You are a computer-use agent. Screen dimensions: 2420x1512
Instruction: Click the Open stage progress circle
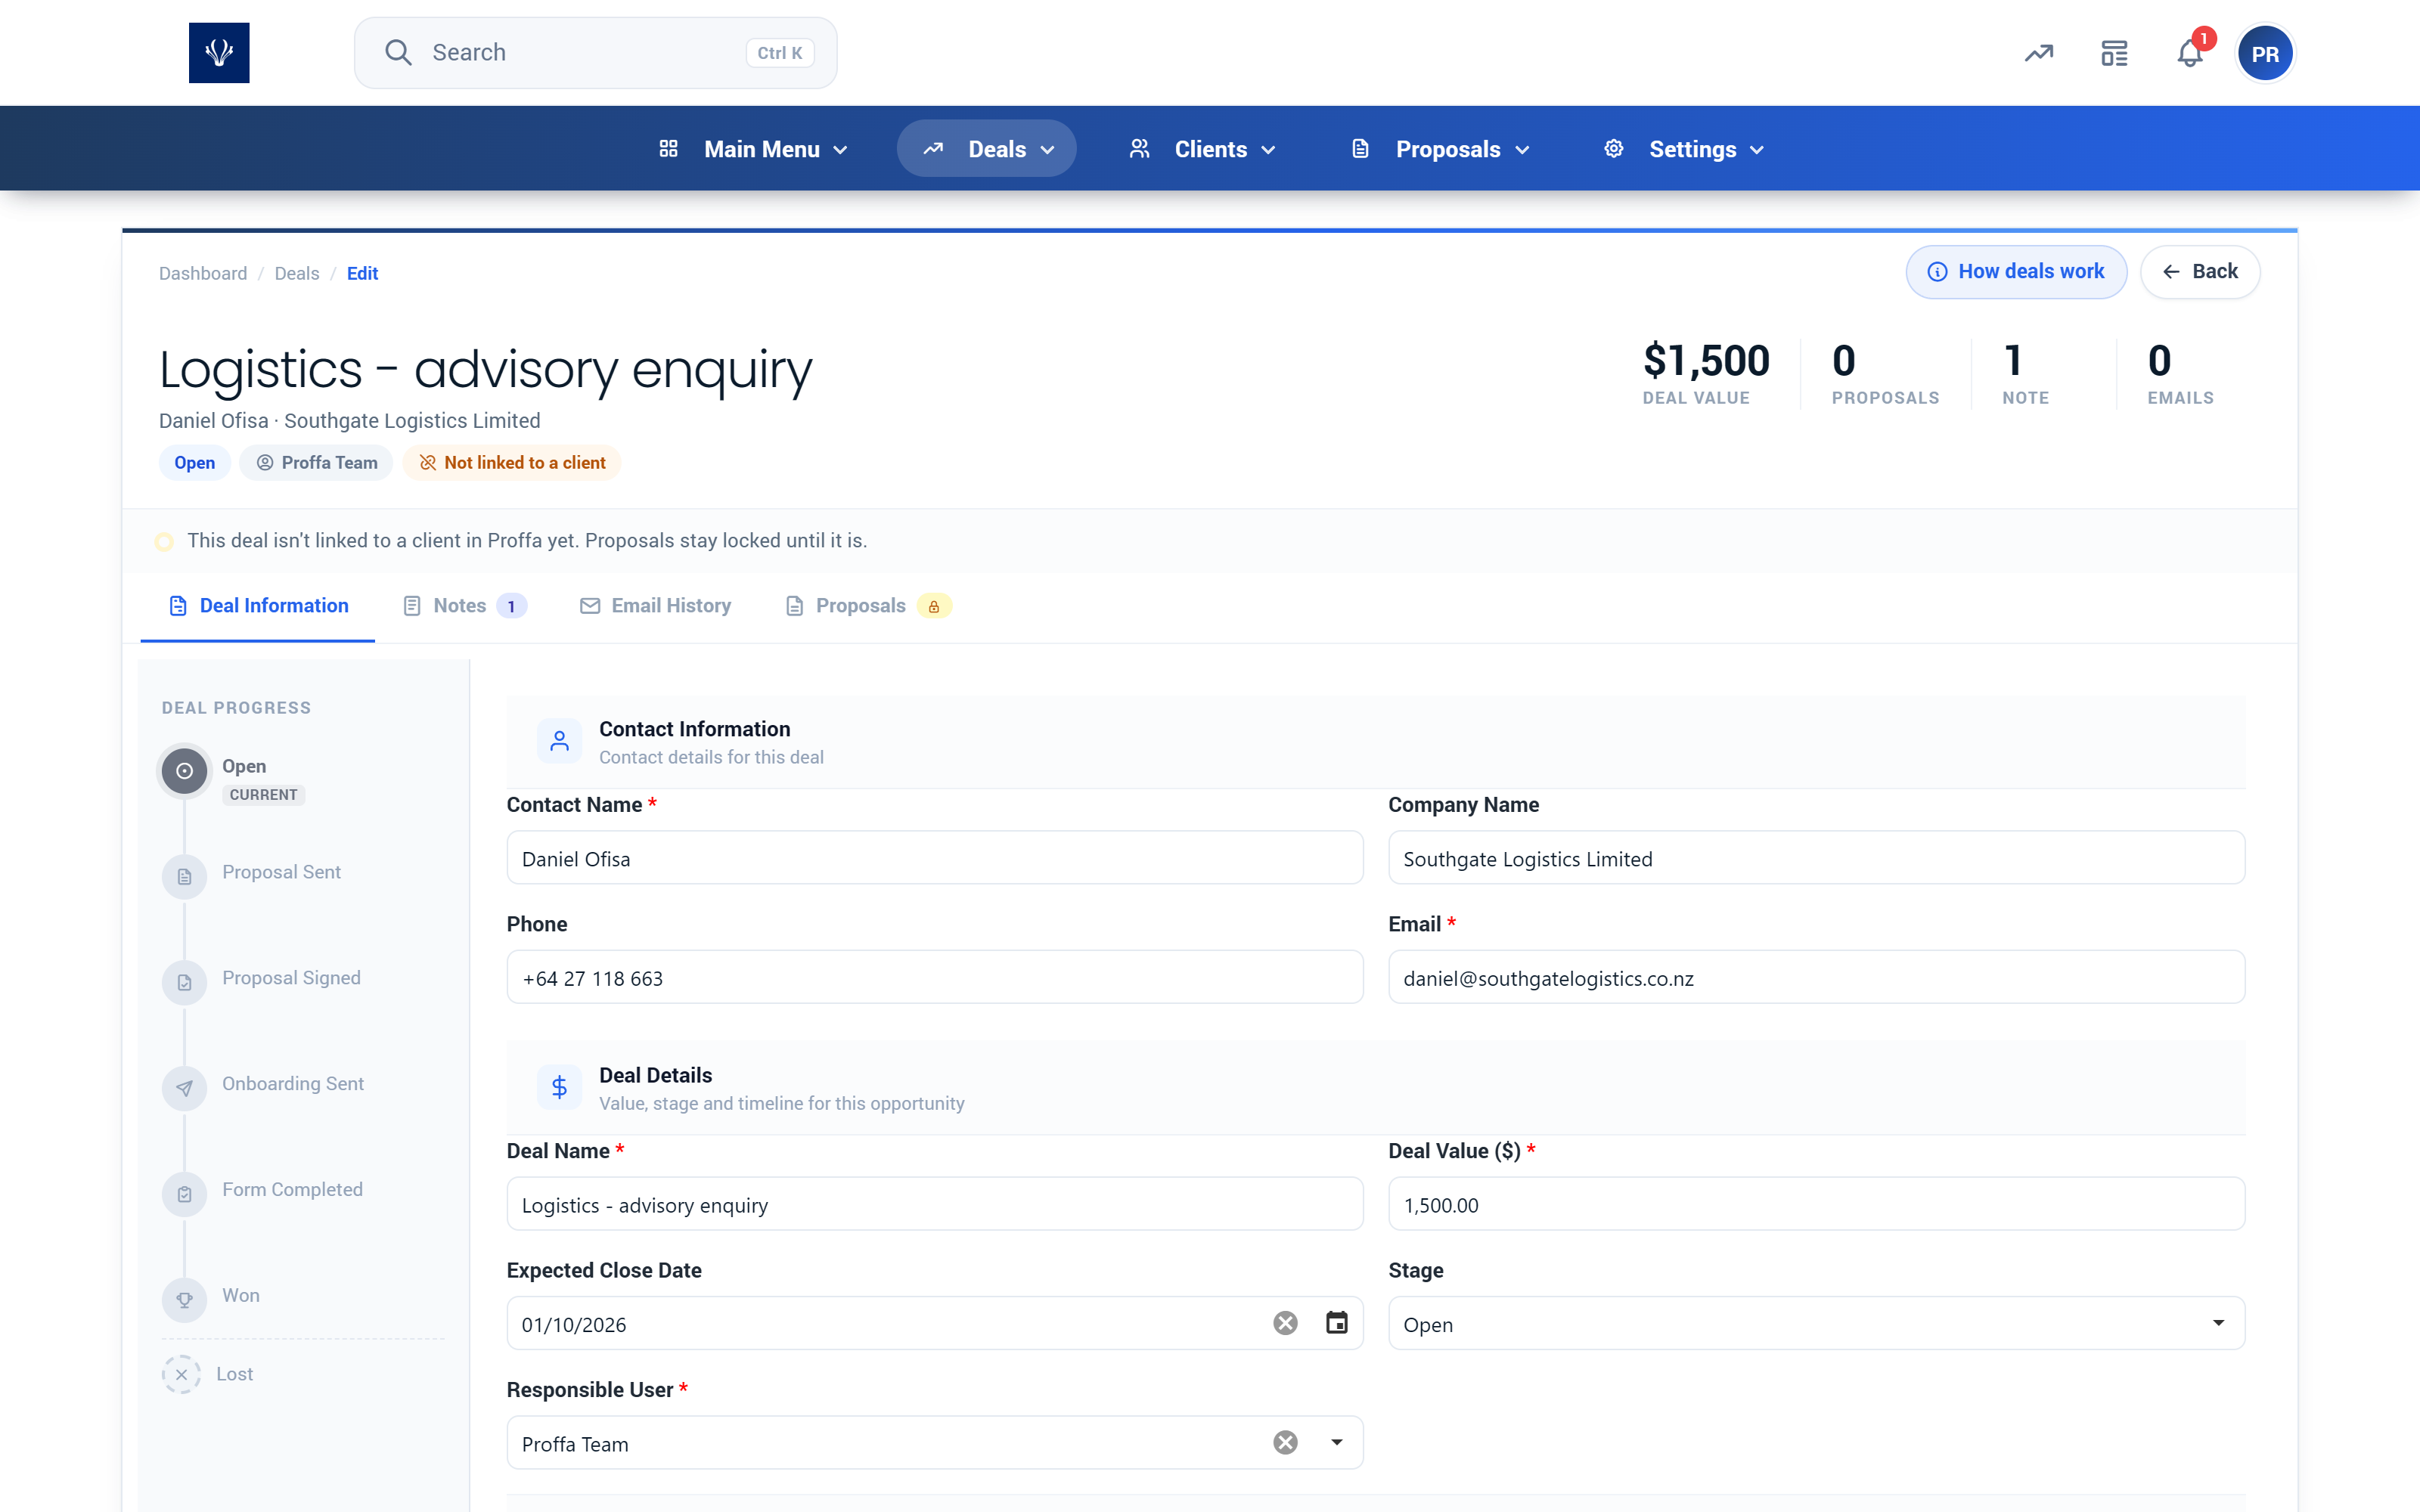184,771
